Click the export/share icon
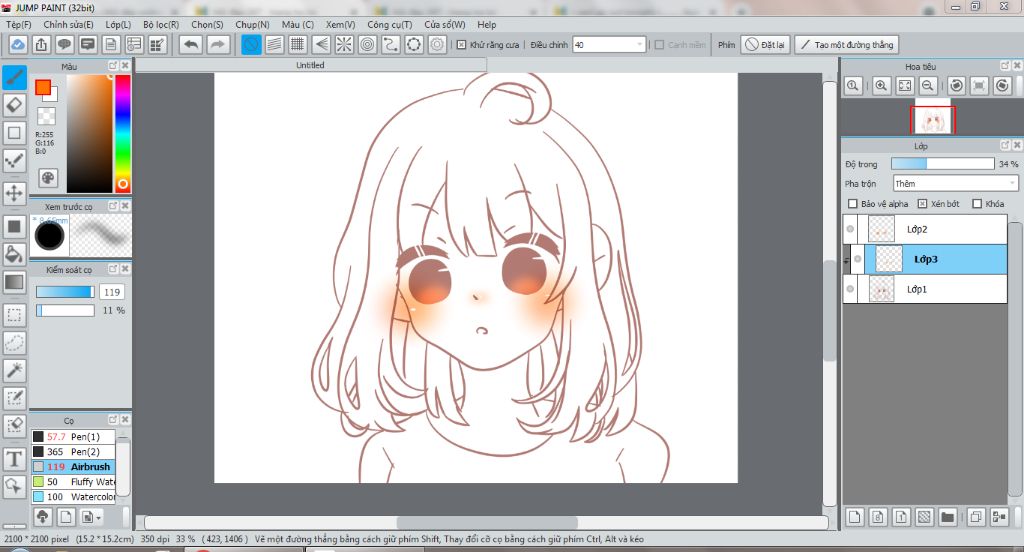The width and height of the screenshot is (1024, 552). (x=41, y=44)
